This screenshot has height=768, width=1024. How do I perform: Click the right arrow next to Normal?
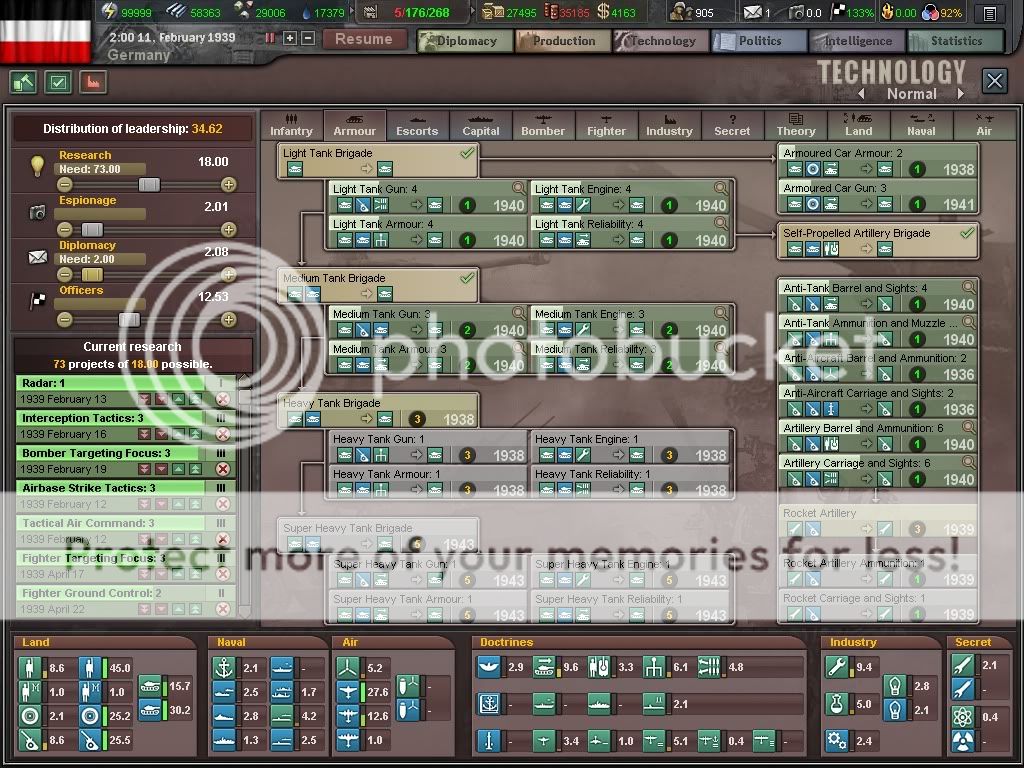[x=961, y=94]
